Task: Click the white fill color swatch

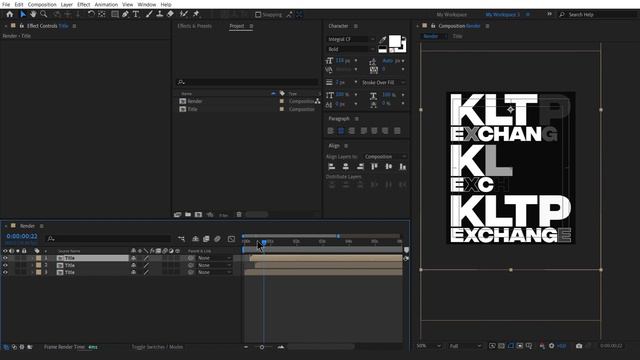Action: point(394,41)
